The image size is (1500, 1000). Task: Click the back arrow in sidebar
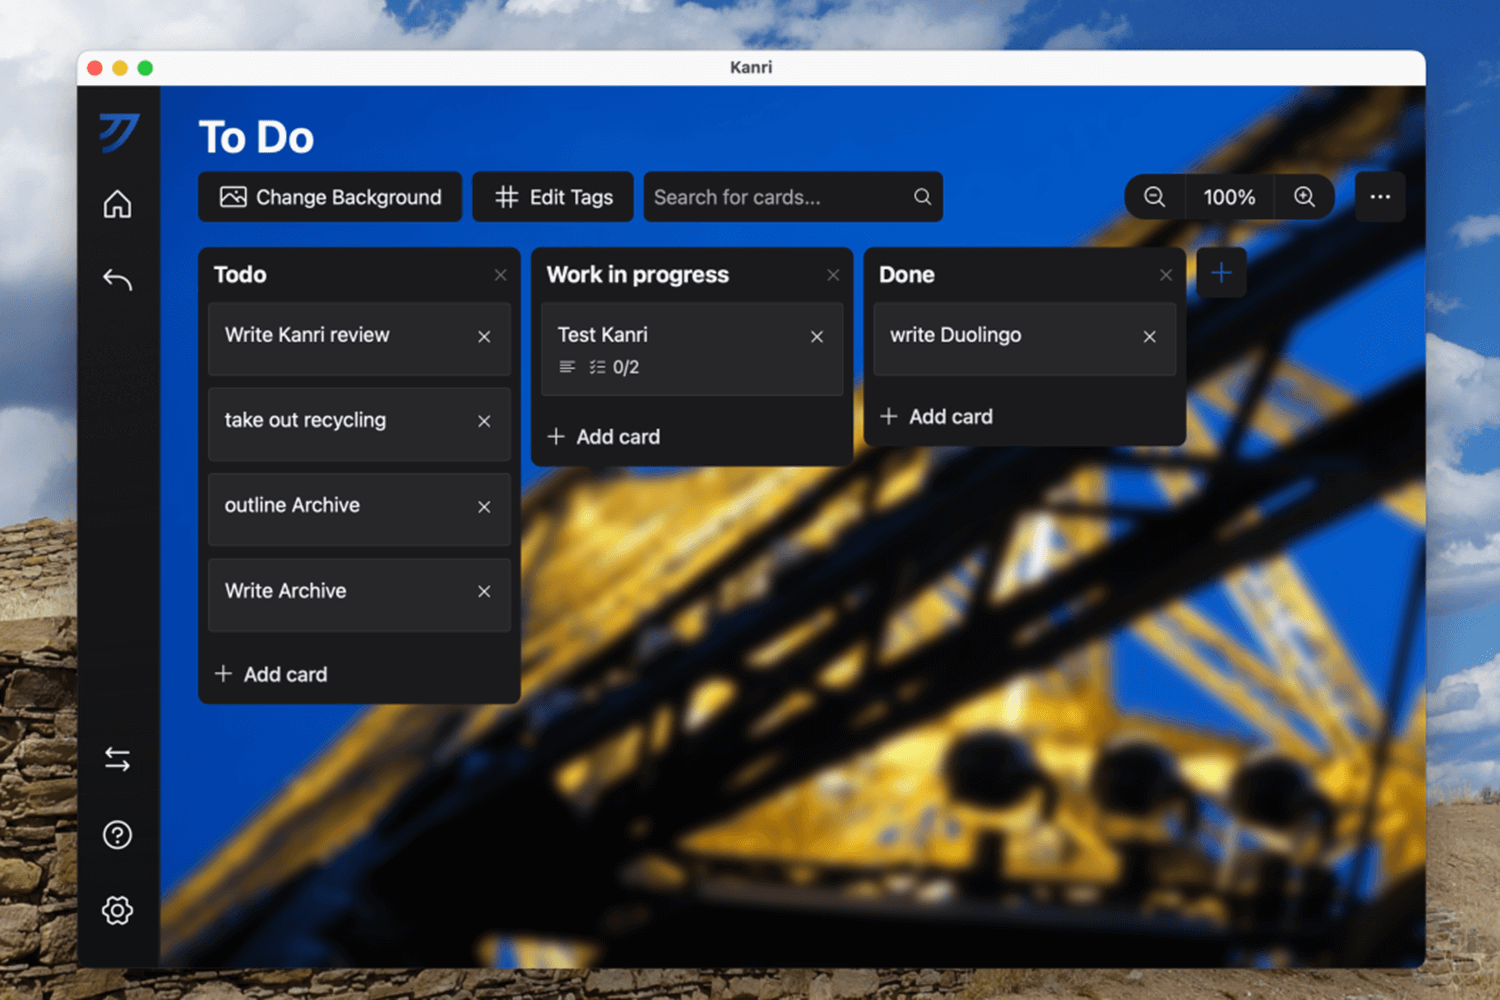click(117, 279)
